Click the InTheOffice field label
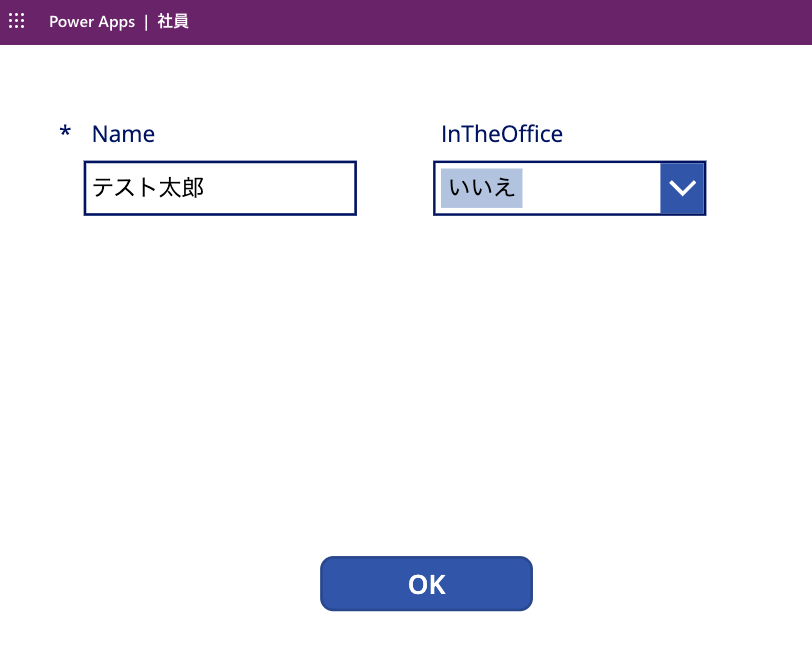The height and width of the screenshot is (646, 812). [x=502, y=134]
